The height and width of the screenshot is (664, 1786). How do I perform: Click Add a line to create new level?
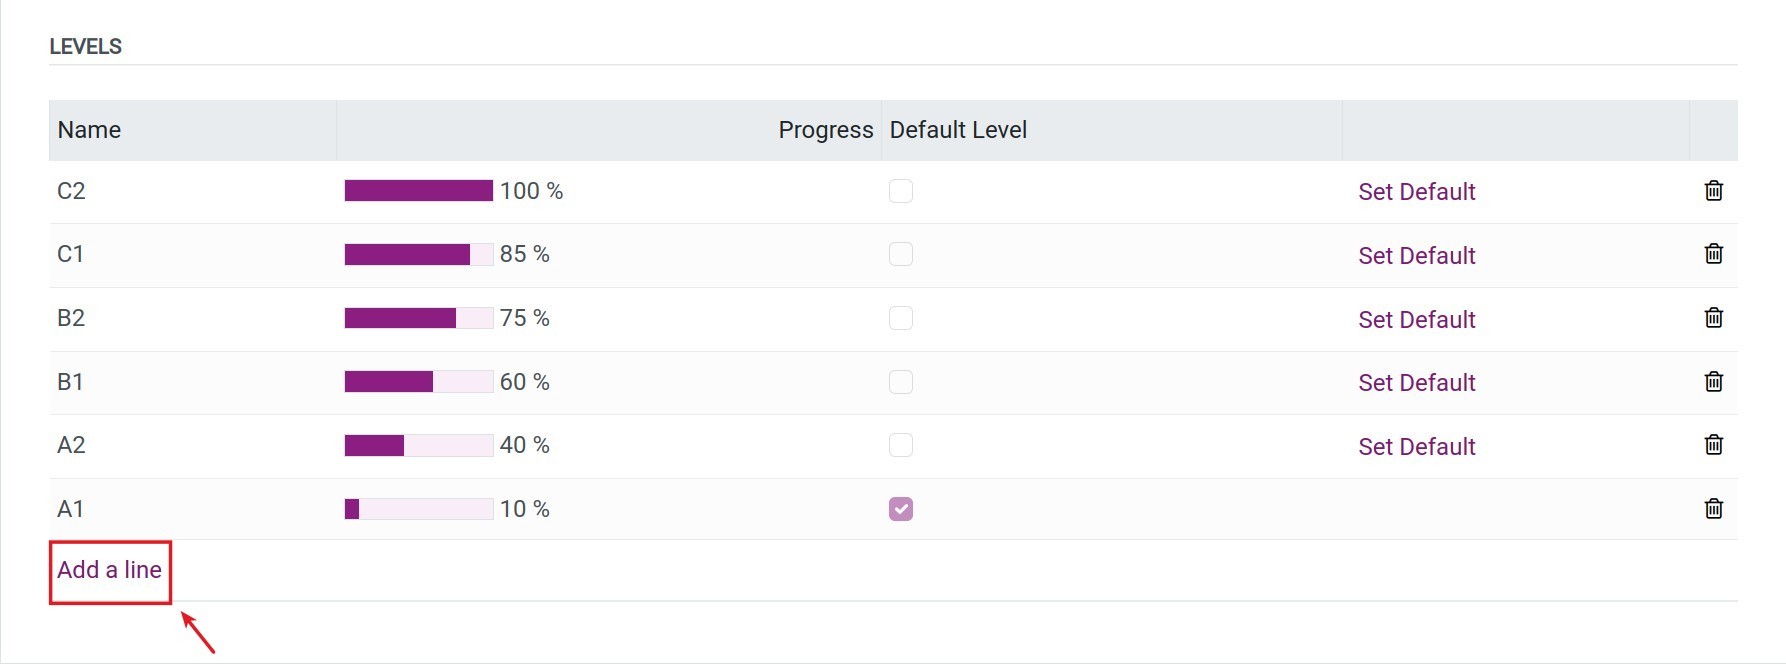point(109,570)
